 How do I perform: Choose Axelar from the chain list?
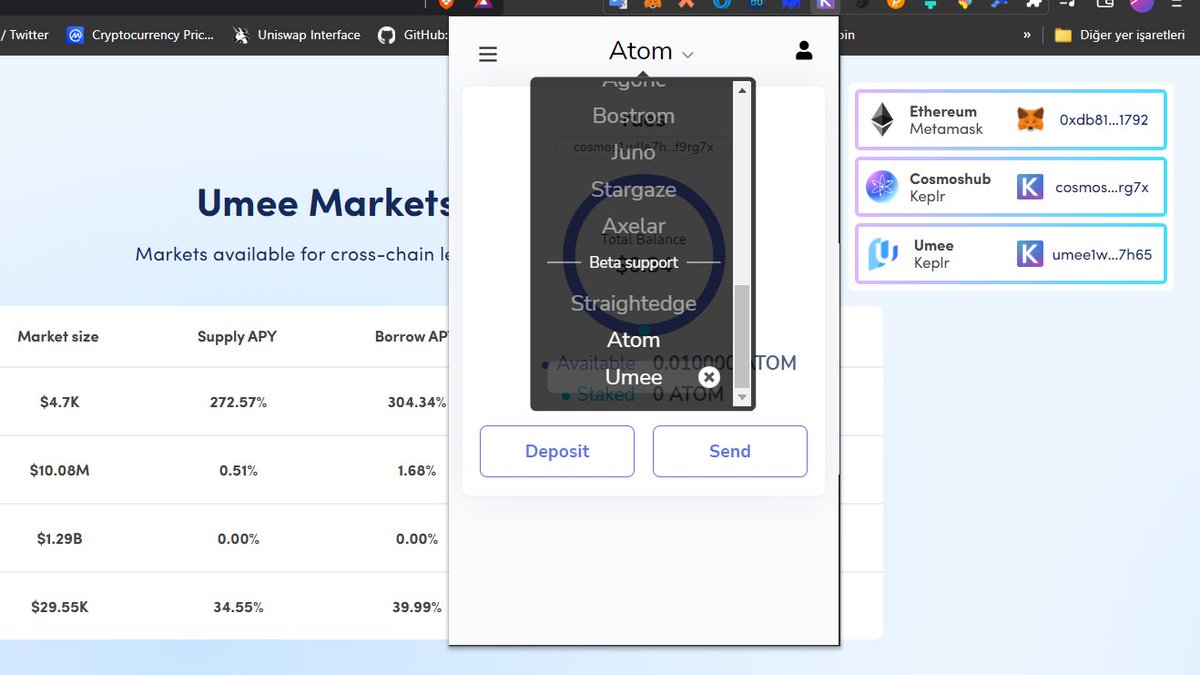pyautogui.click(x=633, y=226)
